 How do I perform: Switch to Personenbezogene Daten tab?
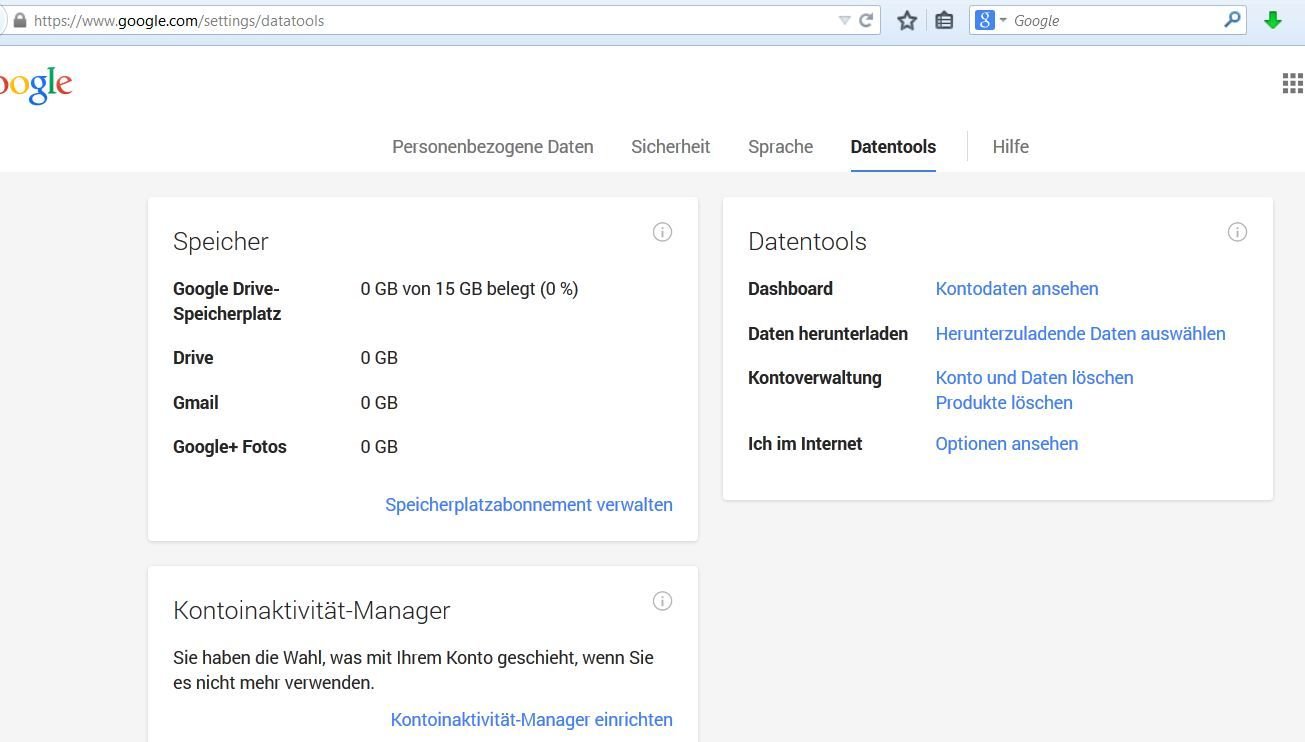493,147
